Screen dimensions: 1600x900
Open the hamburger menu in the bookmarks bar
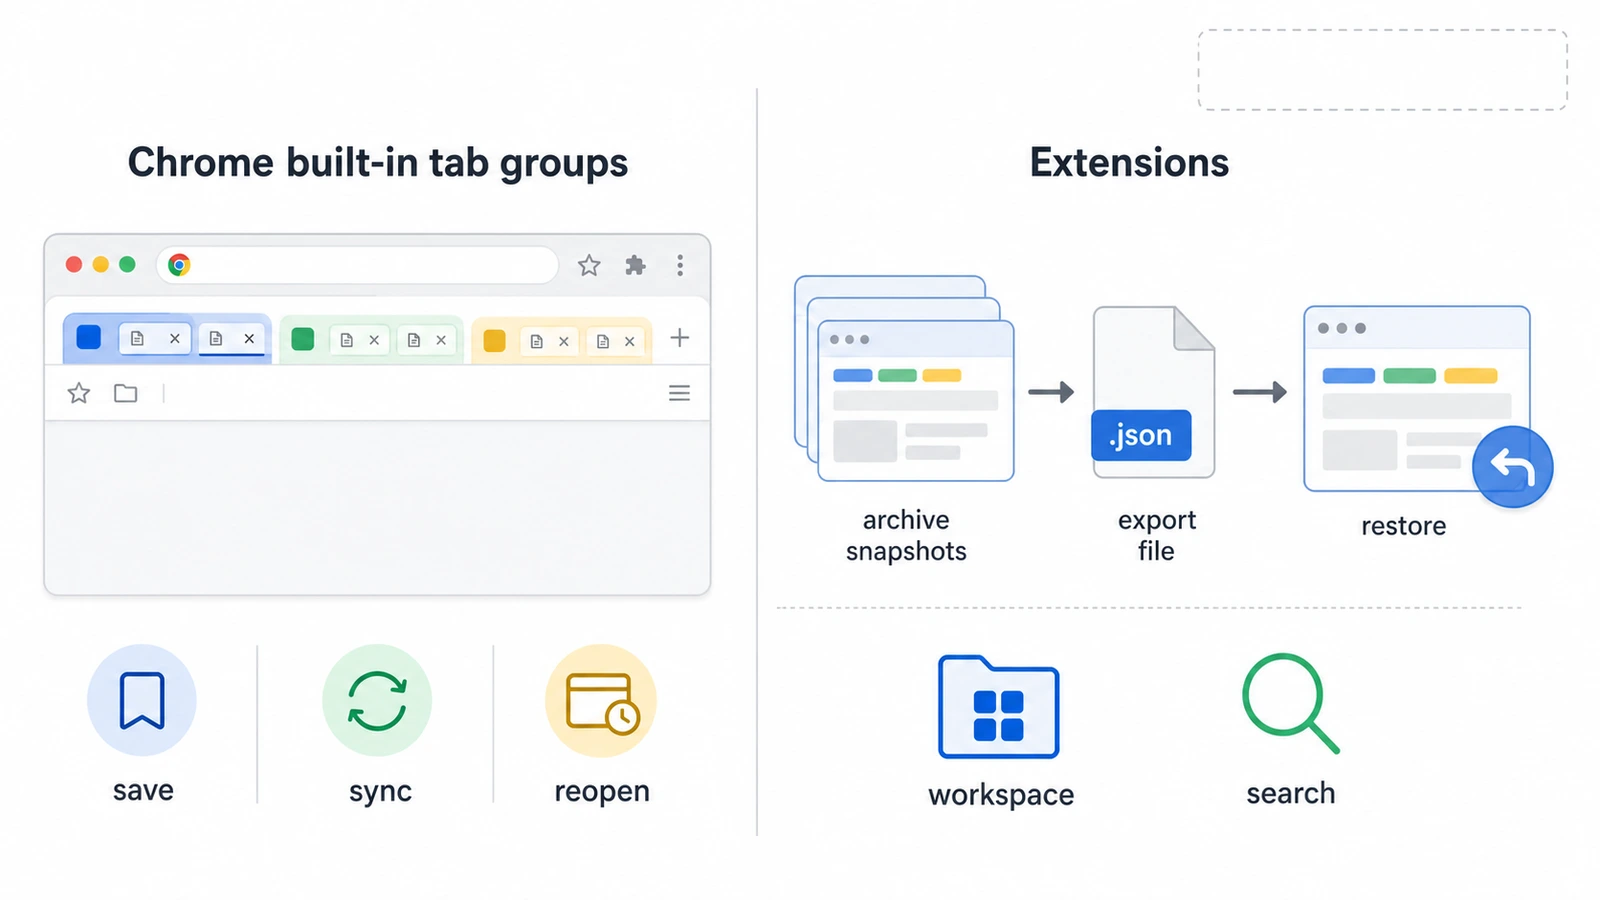pos(679,393)
